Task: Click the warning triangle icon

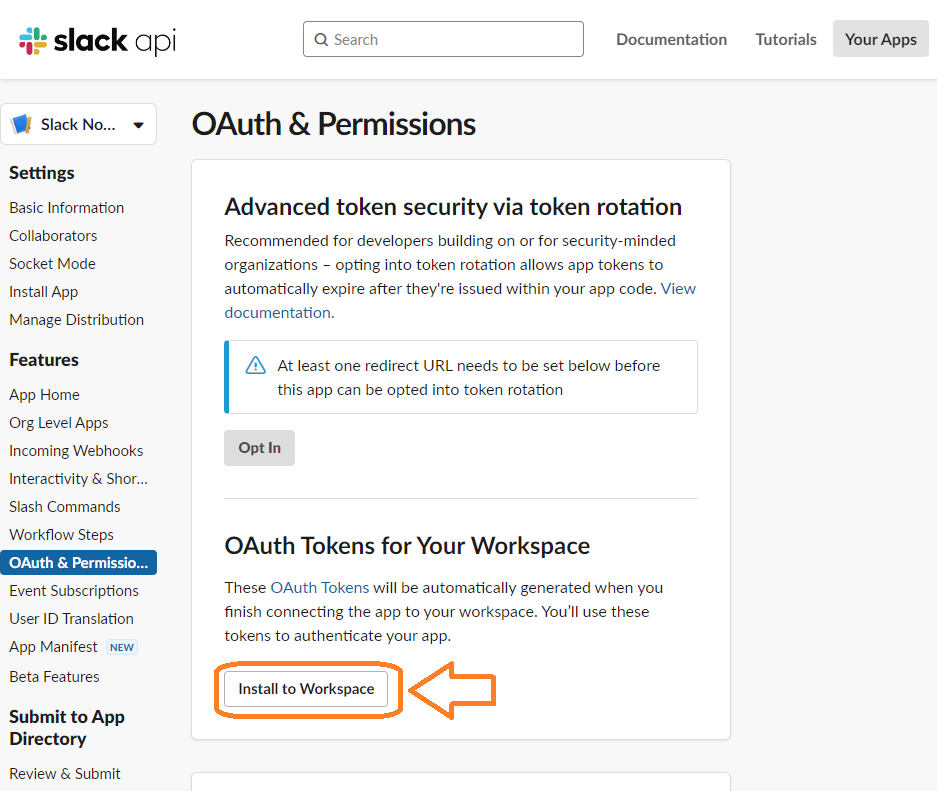Action: click(256, 365)
